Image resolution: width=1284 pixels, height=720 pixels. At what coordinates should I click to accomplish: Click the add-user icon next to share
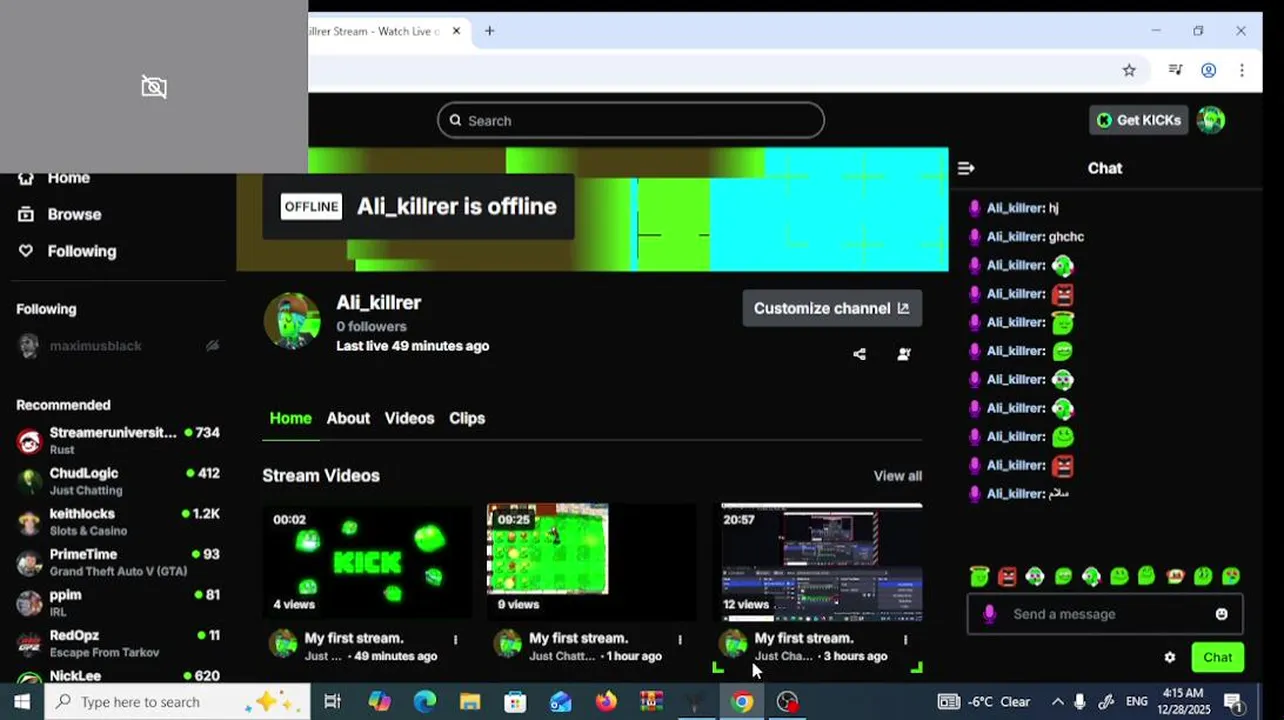click(904, 354)
